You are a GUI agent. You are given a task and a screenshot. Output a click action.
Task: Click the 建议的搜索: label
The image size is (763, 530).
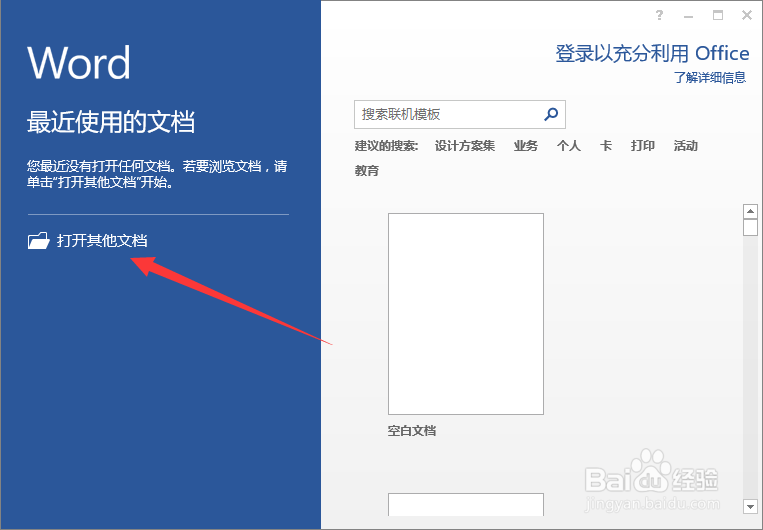coord(386,146)
